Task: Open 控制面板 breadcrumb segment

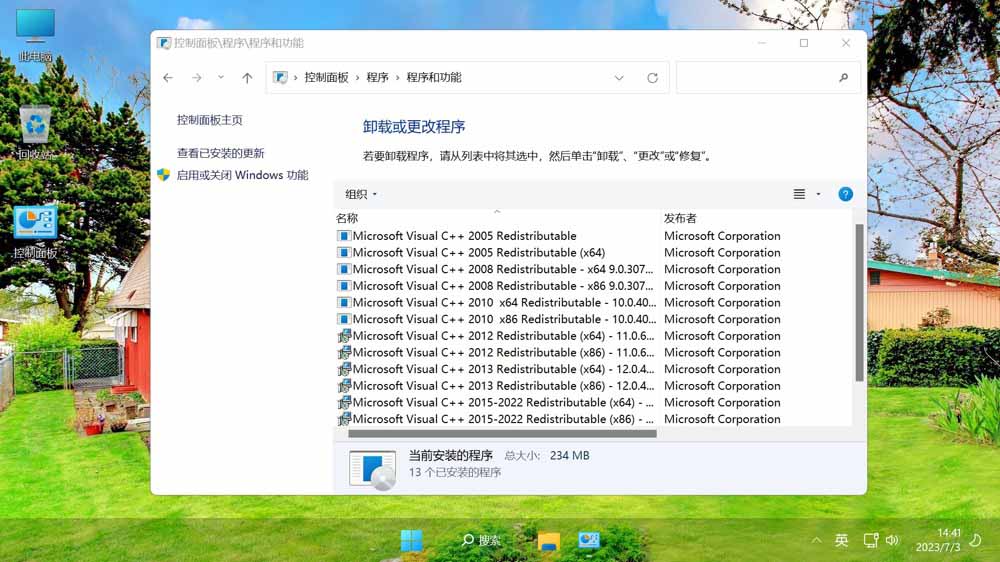Action: tap(327, 77)
